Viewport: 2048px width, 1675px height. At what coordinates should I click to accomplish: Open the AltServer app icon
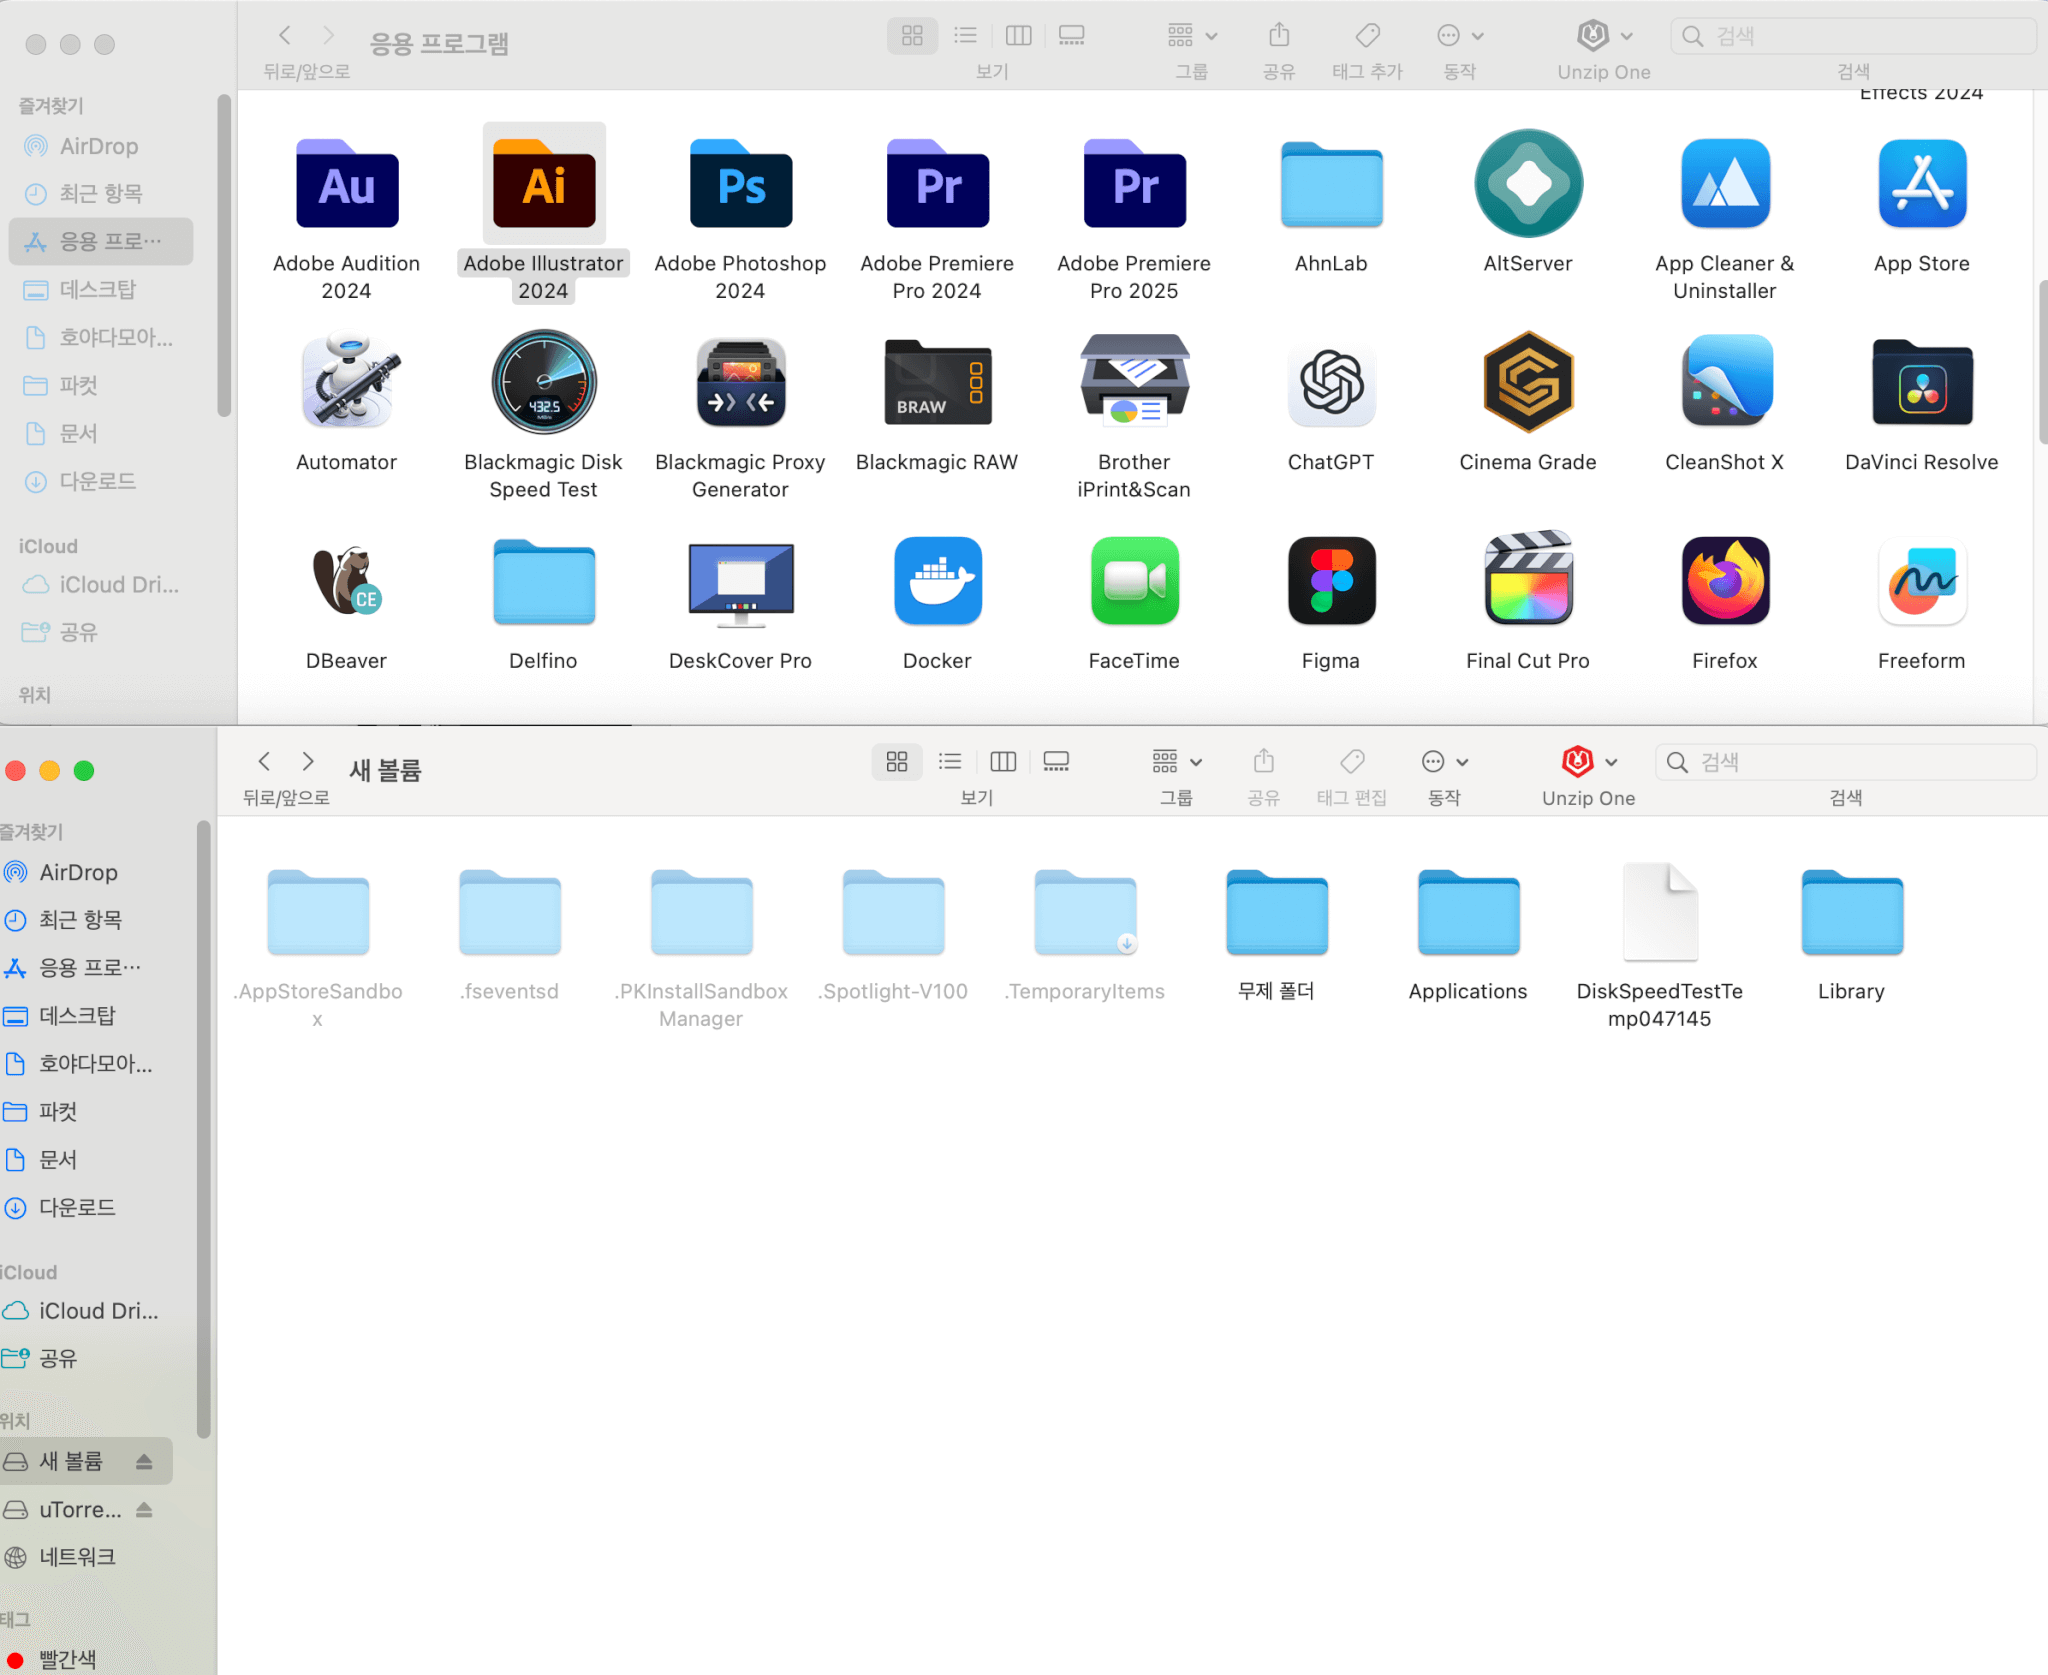(x=1528, y=184)
